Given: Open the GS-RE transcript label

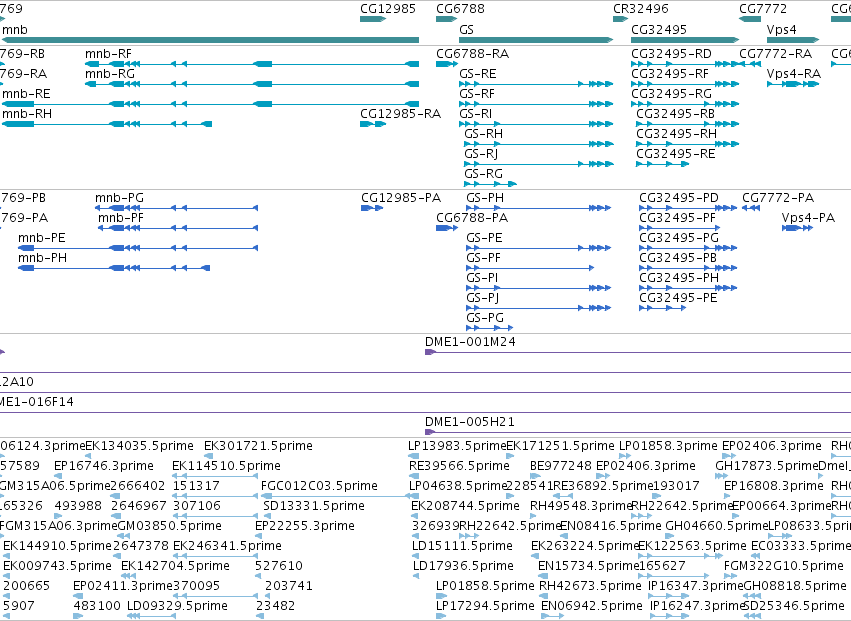Looking at the screenshot, I should pyautogui.click(x=478, y=74).
